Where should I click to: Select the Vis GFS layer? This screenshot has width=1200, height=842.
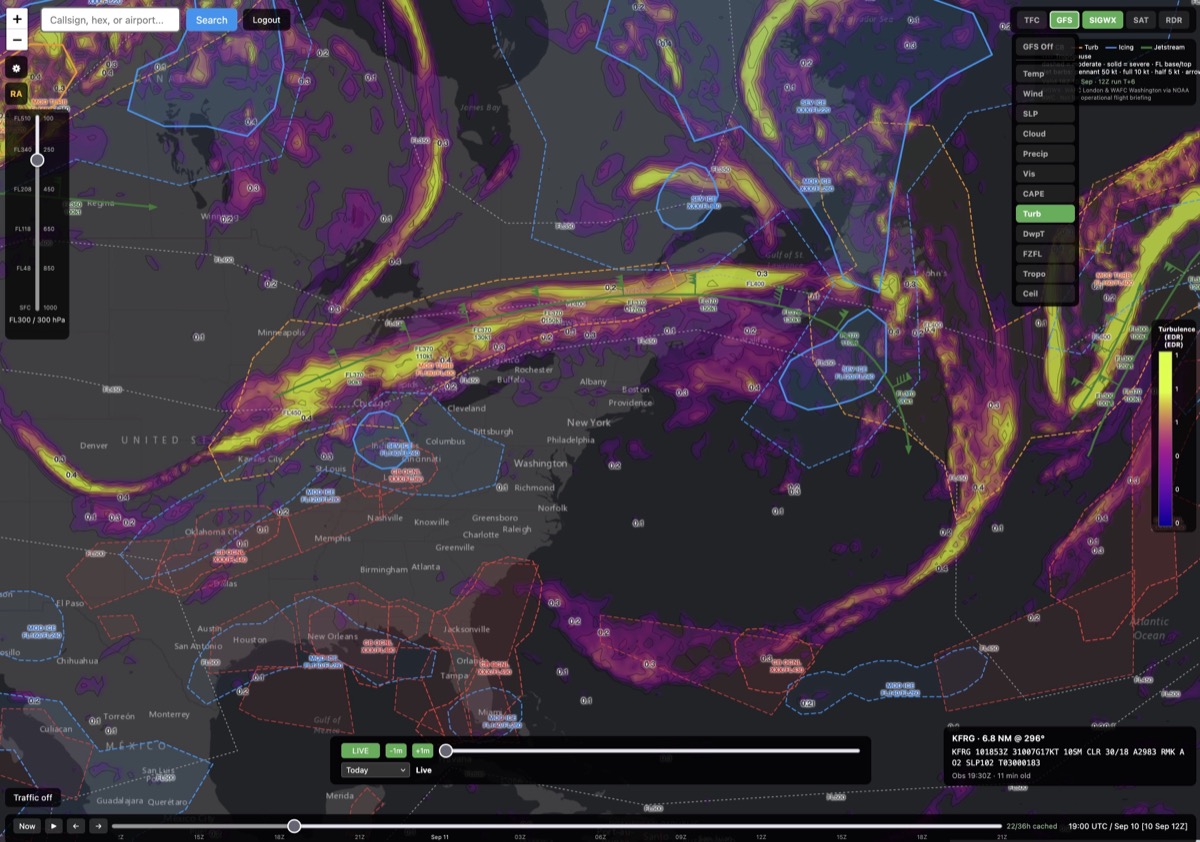pos(1045,174)
